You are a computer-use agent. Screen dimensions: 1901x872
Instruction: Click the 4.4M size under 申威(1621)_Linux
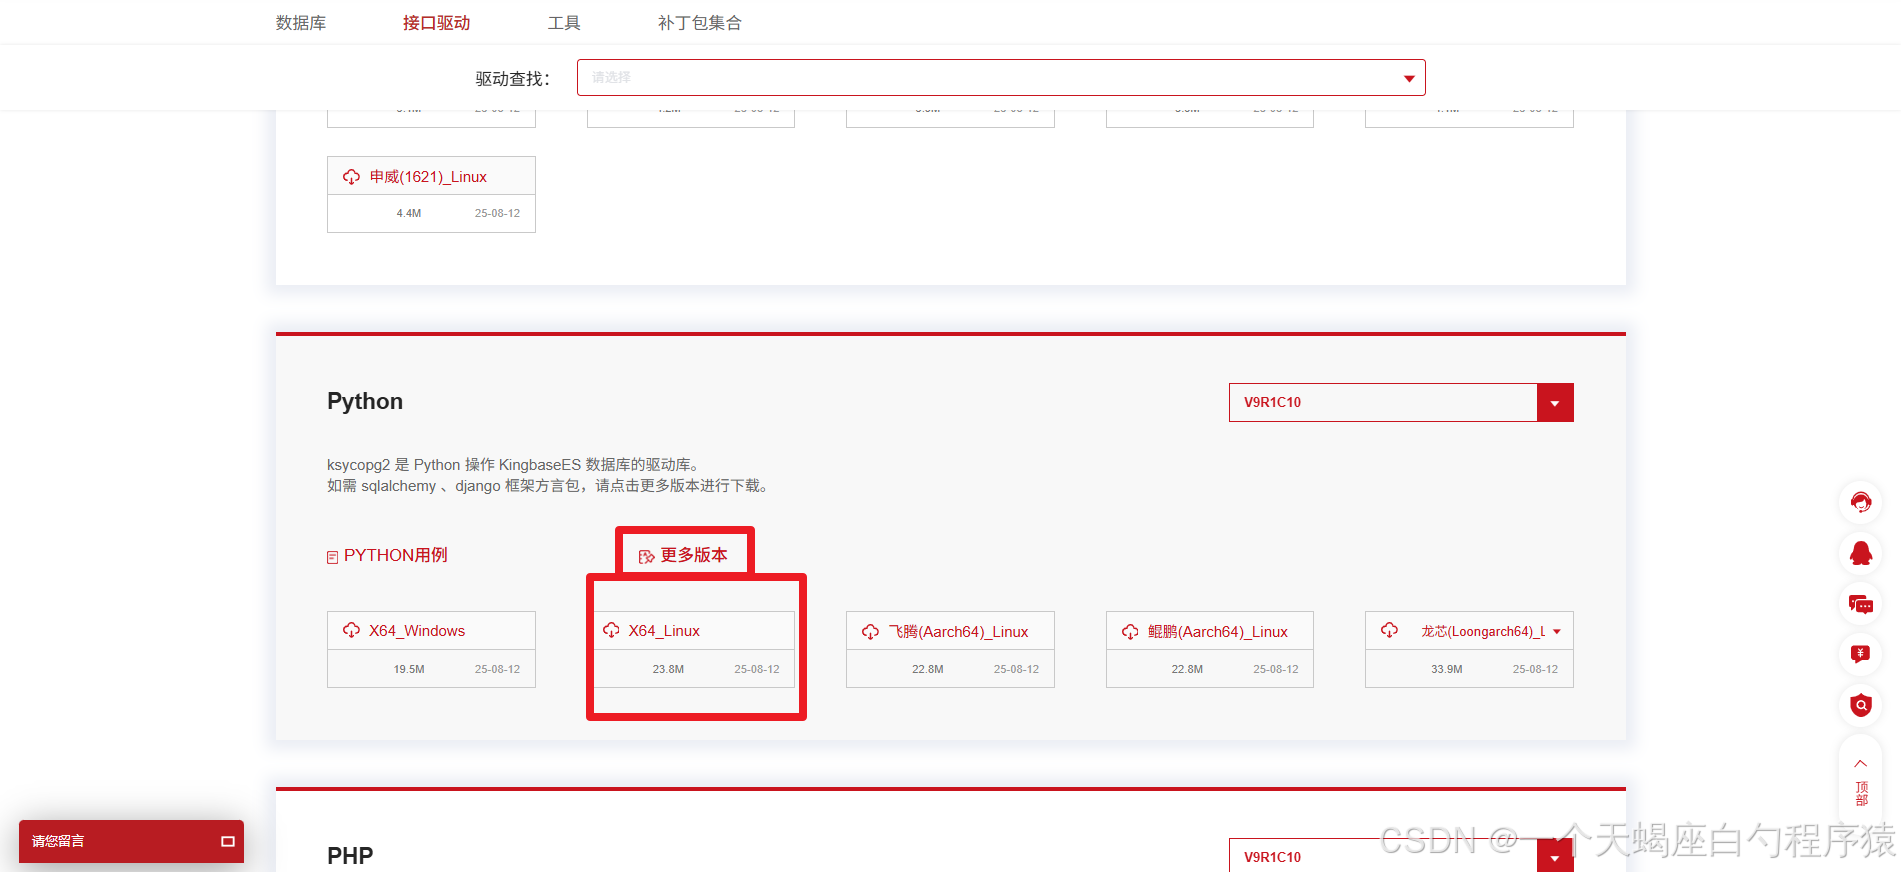(409, 213)
